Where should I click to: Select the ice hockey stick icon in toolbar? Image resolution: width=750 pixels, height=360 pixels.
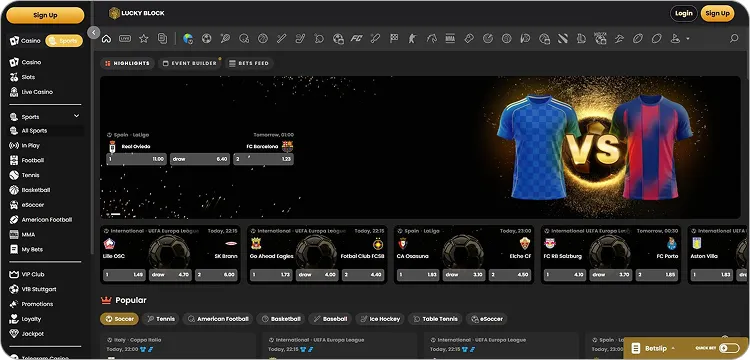pyautogui.click(x=300, y=39)
